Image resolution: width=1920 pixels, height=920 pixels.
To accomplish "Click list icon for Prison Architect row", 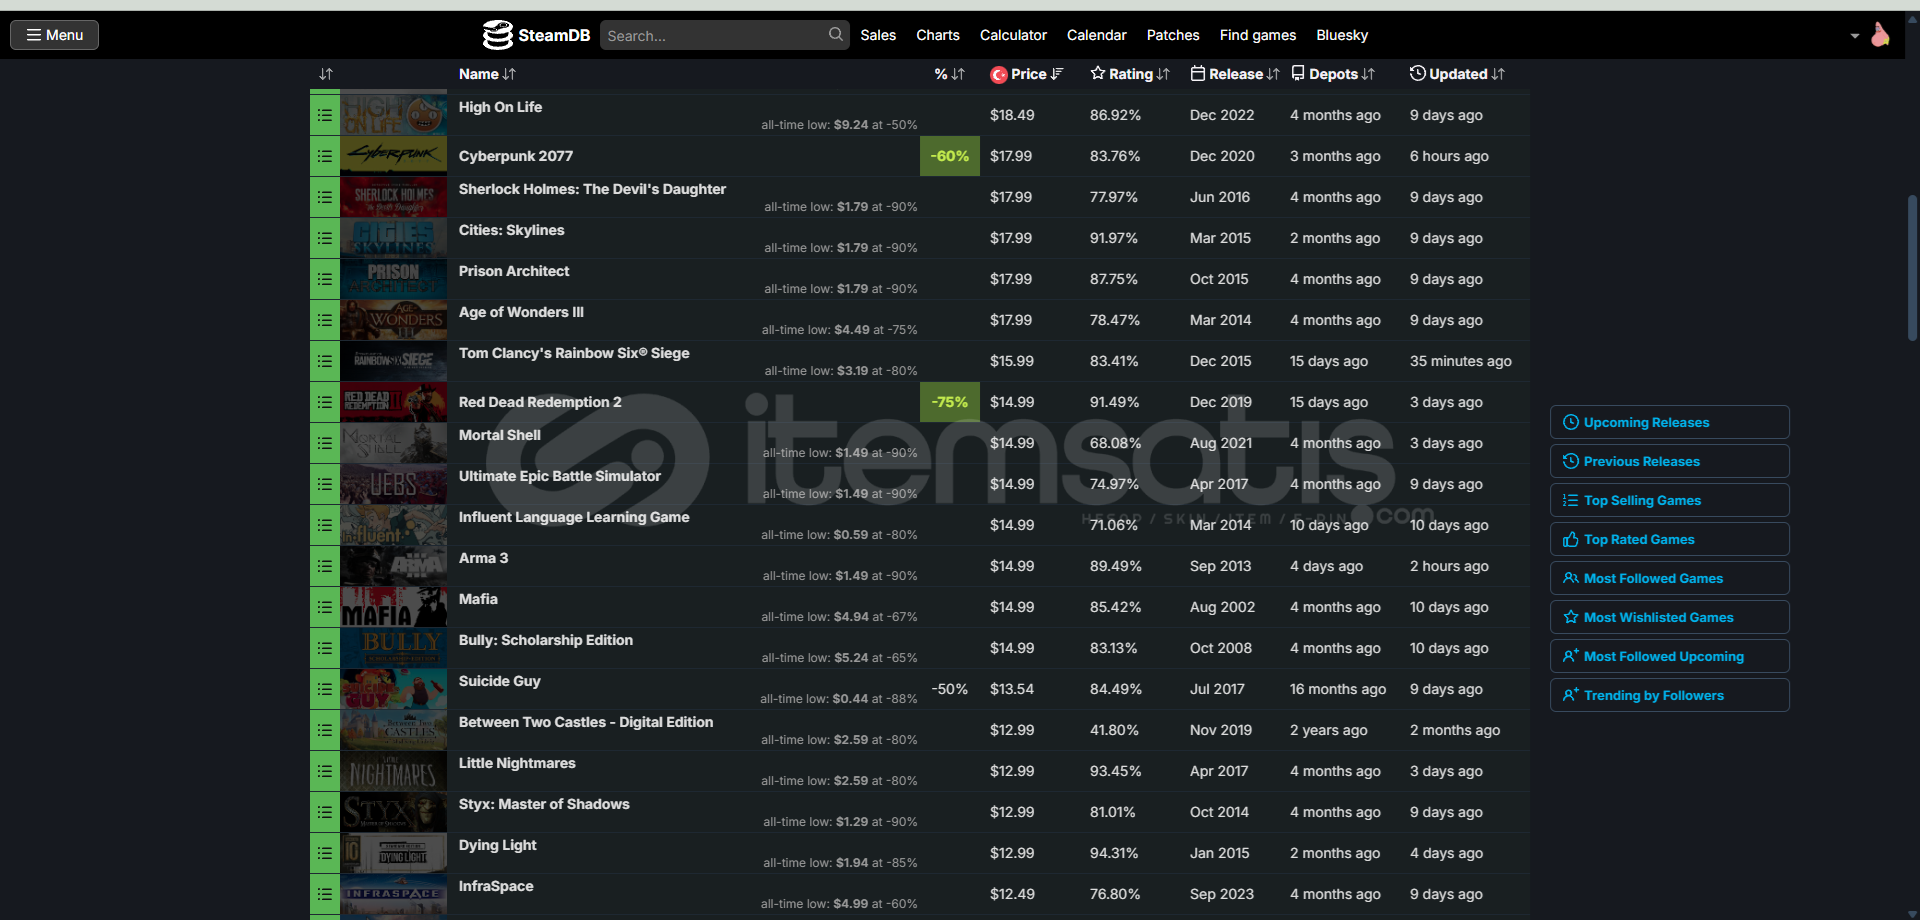I will pyautogui.click(x=325, y=279).
